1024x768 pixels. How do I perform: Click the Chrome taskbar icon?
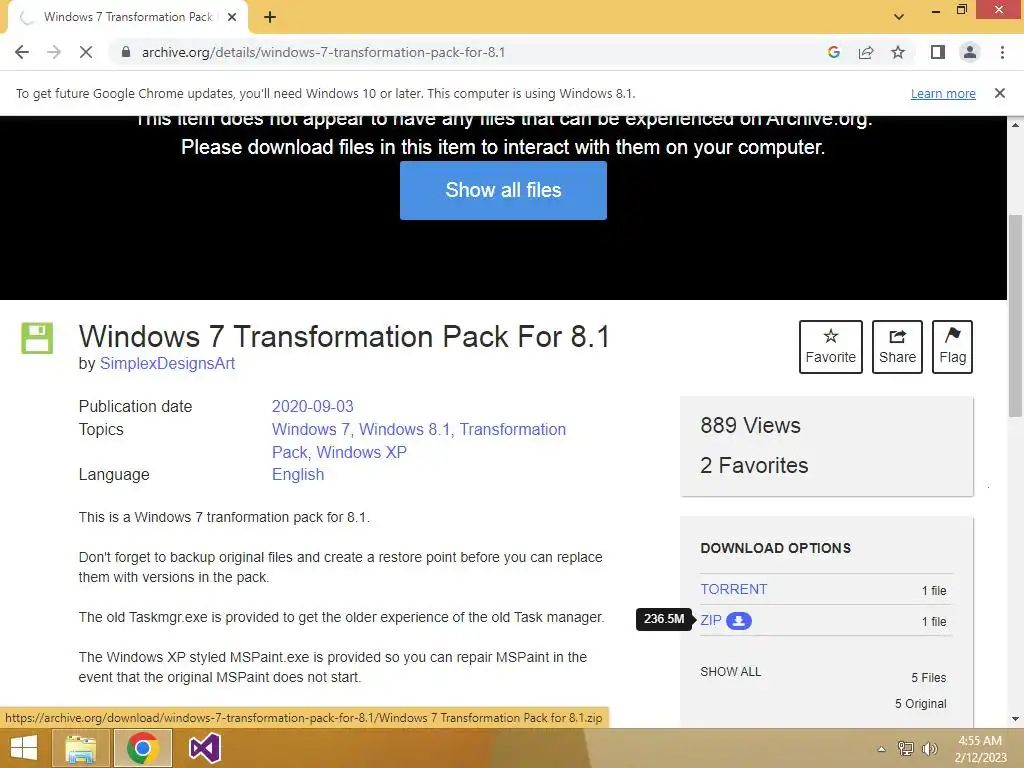tap(142, 748)
